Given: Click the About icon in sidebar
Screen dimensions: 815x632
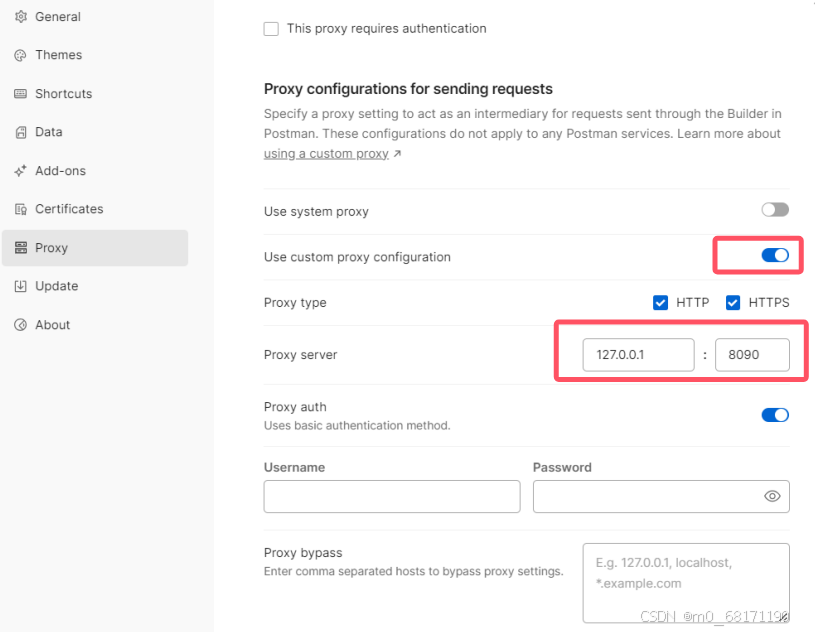Looking at the screenshot, I should pyautogui.click(x=21, y=325).
